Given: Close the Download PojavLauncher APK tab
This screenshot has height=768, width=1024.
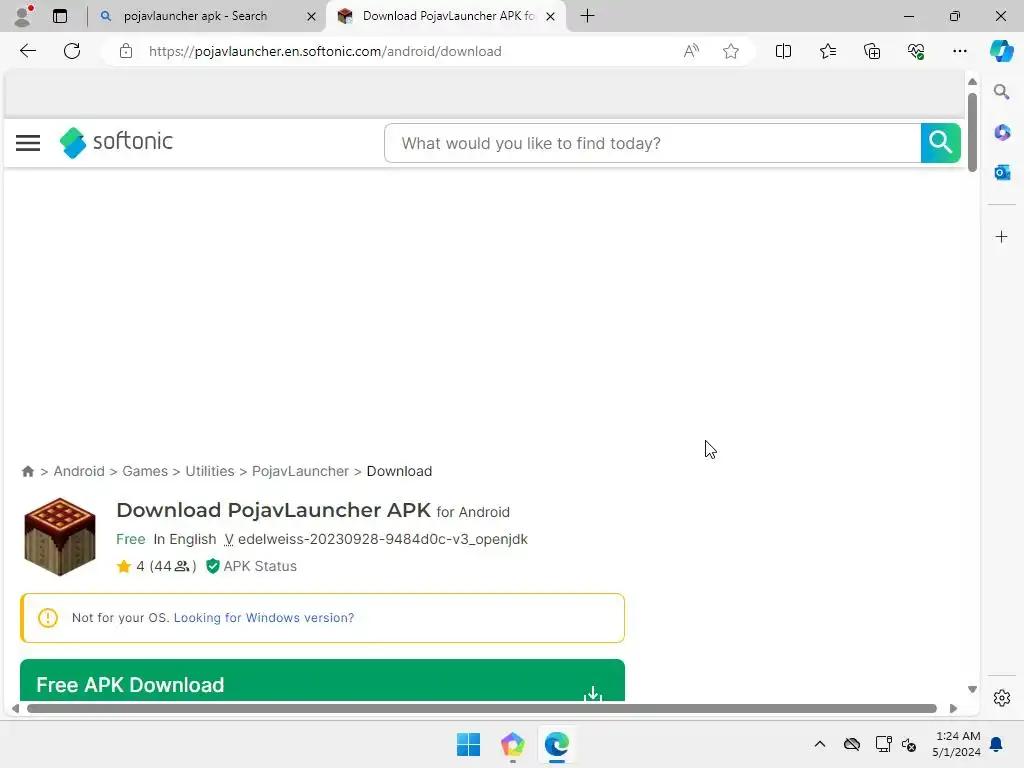Looking at the screenshot, I should coord(551,16).
